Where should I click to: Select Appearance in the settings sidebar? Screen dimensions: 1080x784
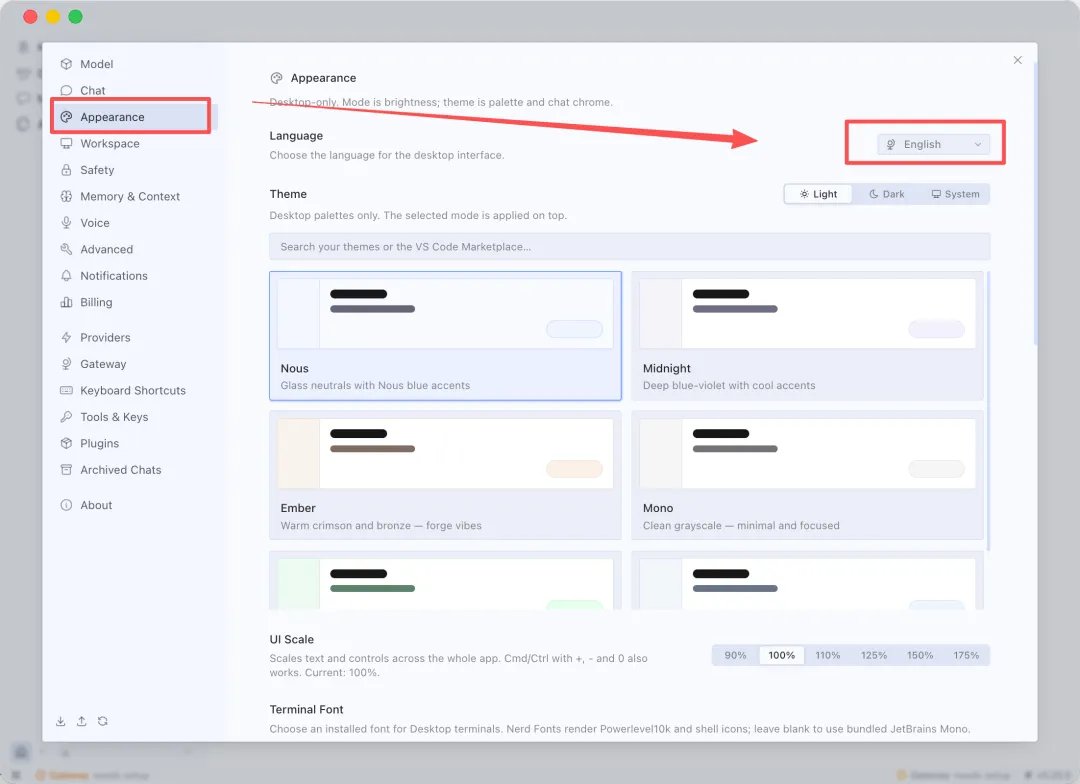[x=134, y=117]
